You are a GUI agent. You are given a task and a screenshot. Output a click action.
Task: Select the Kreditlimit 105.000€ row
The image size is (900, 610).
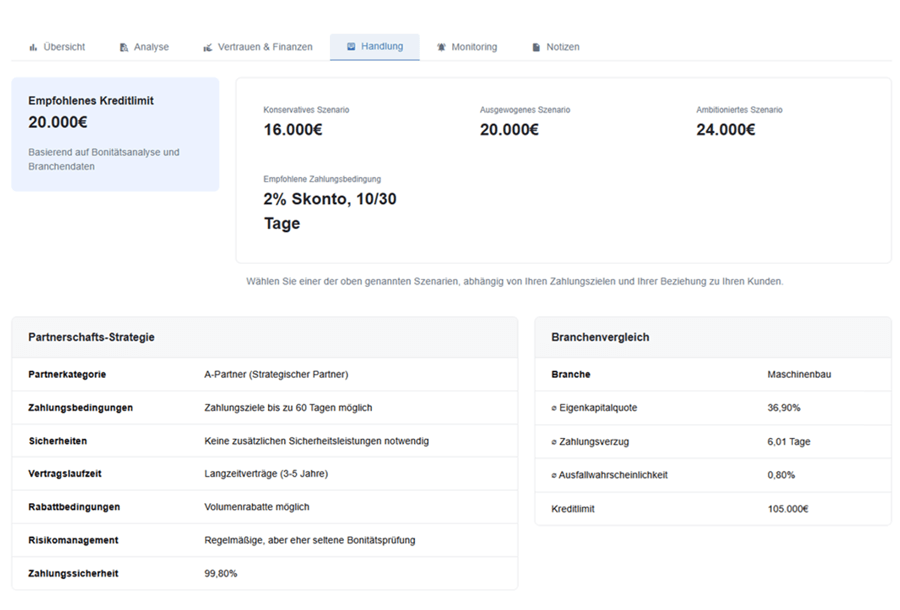click(712, 508)
